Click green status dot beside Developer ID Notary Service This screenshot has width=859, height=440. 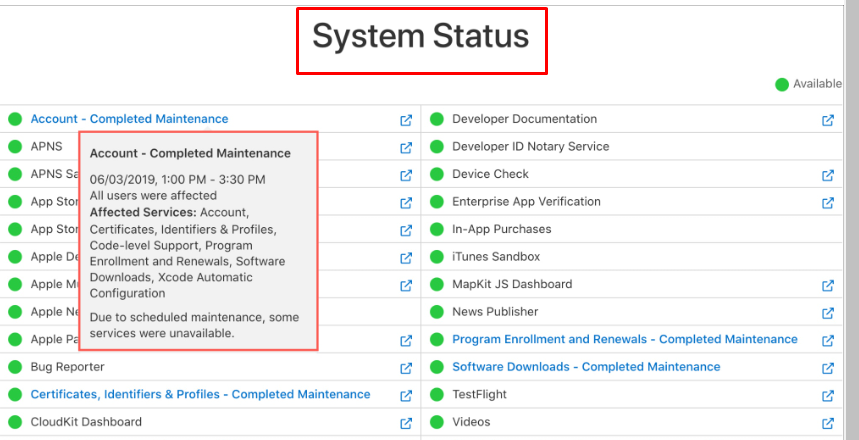pyautogui.click(x=437, y=146)
